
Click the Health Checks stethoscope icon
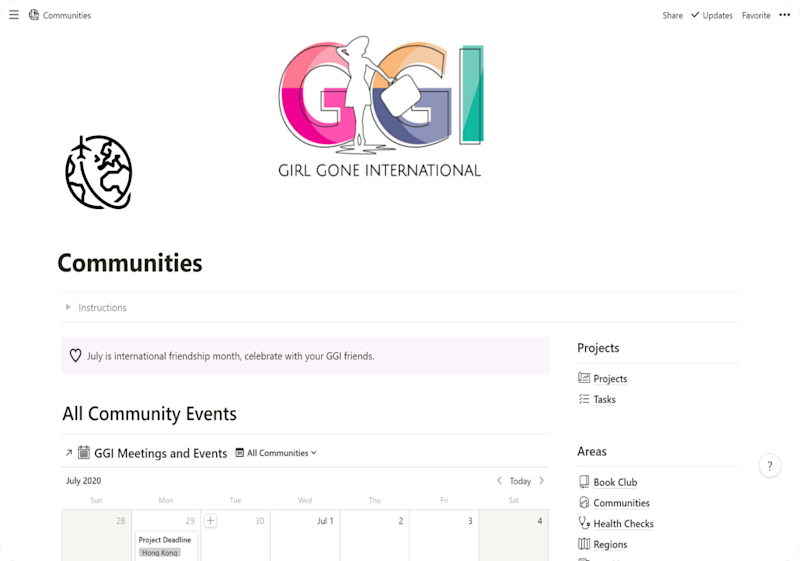point(584,523)
